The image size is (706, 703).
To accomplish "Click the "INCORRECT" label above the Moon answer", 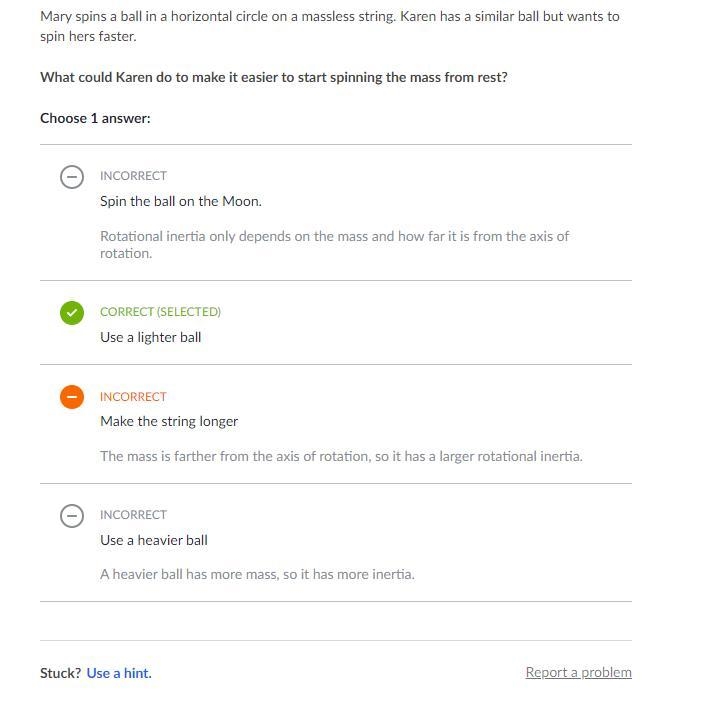I will point(133,176).
